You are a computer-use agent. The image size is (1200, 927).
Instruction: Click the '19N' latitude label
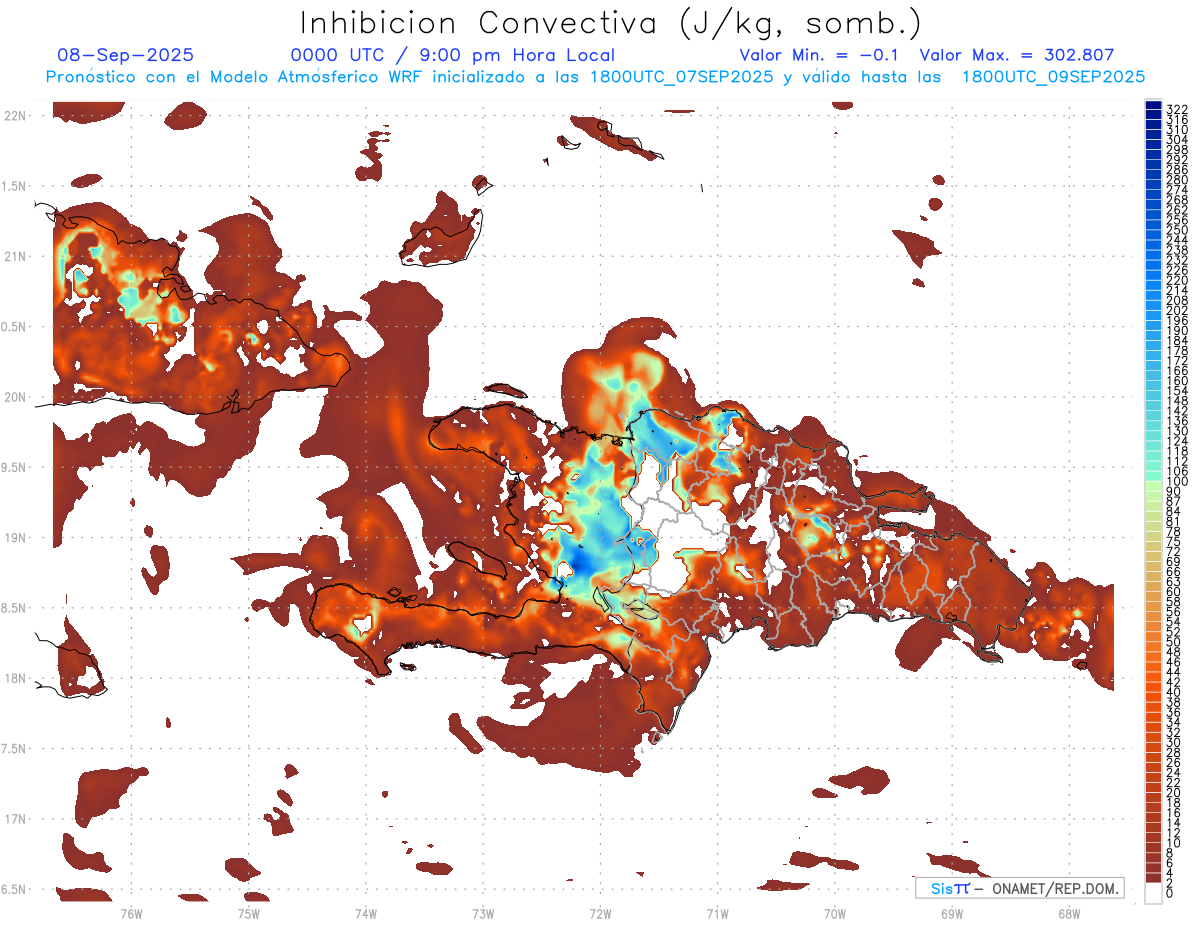click(x=14, y=537)
